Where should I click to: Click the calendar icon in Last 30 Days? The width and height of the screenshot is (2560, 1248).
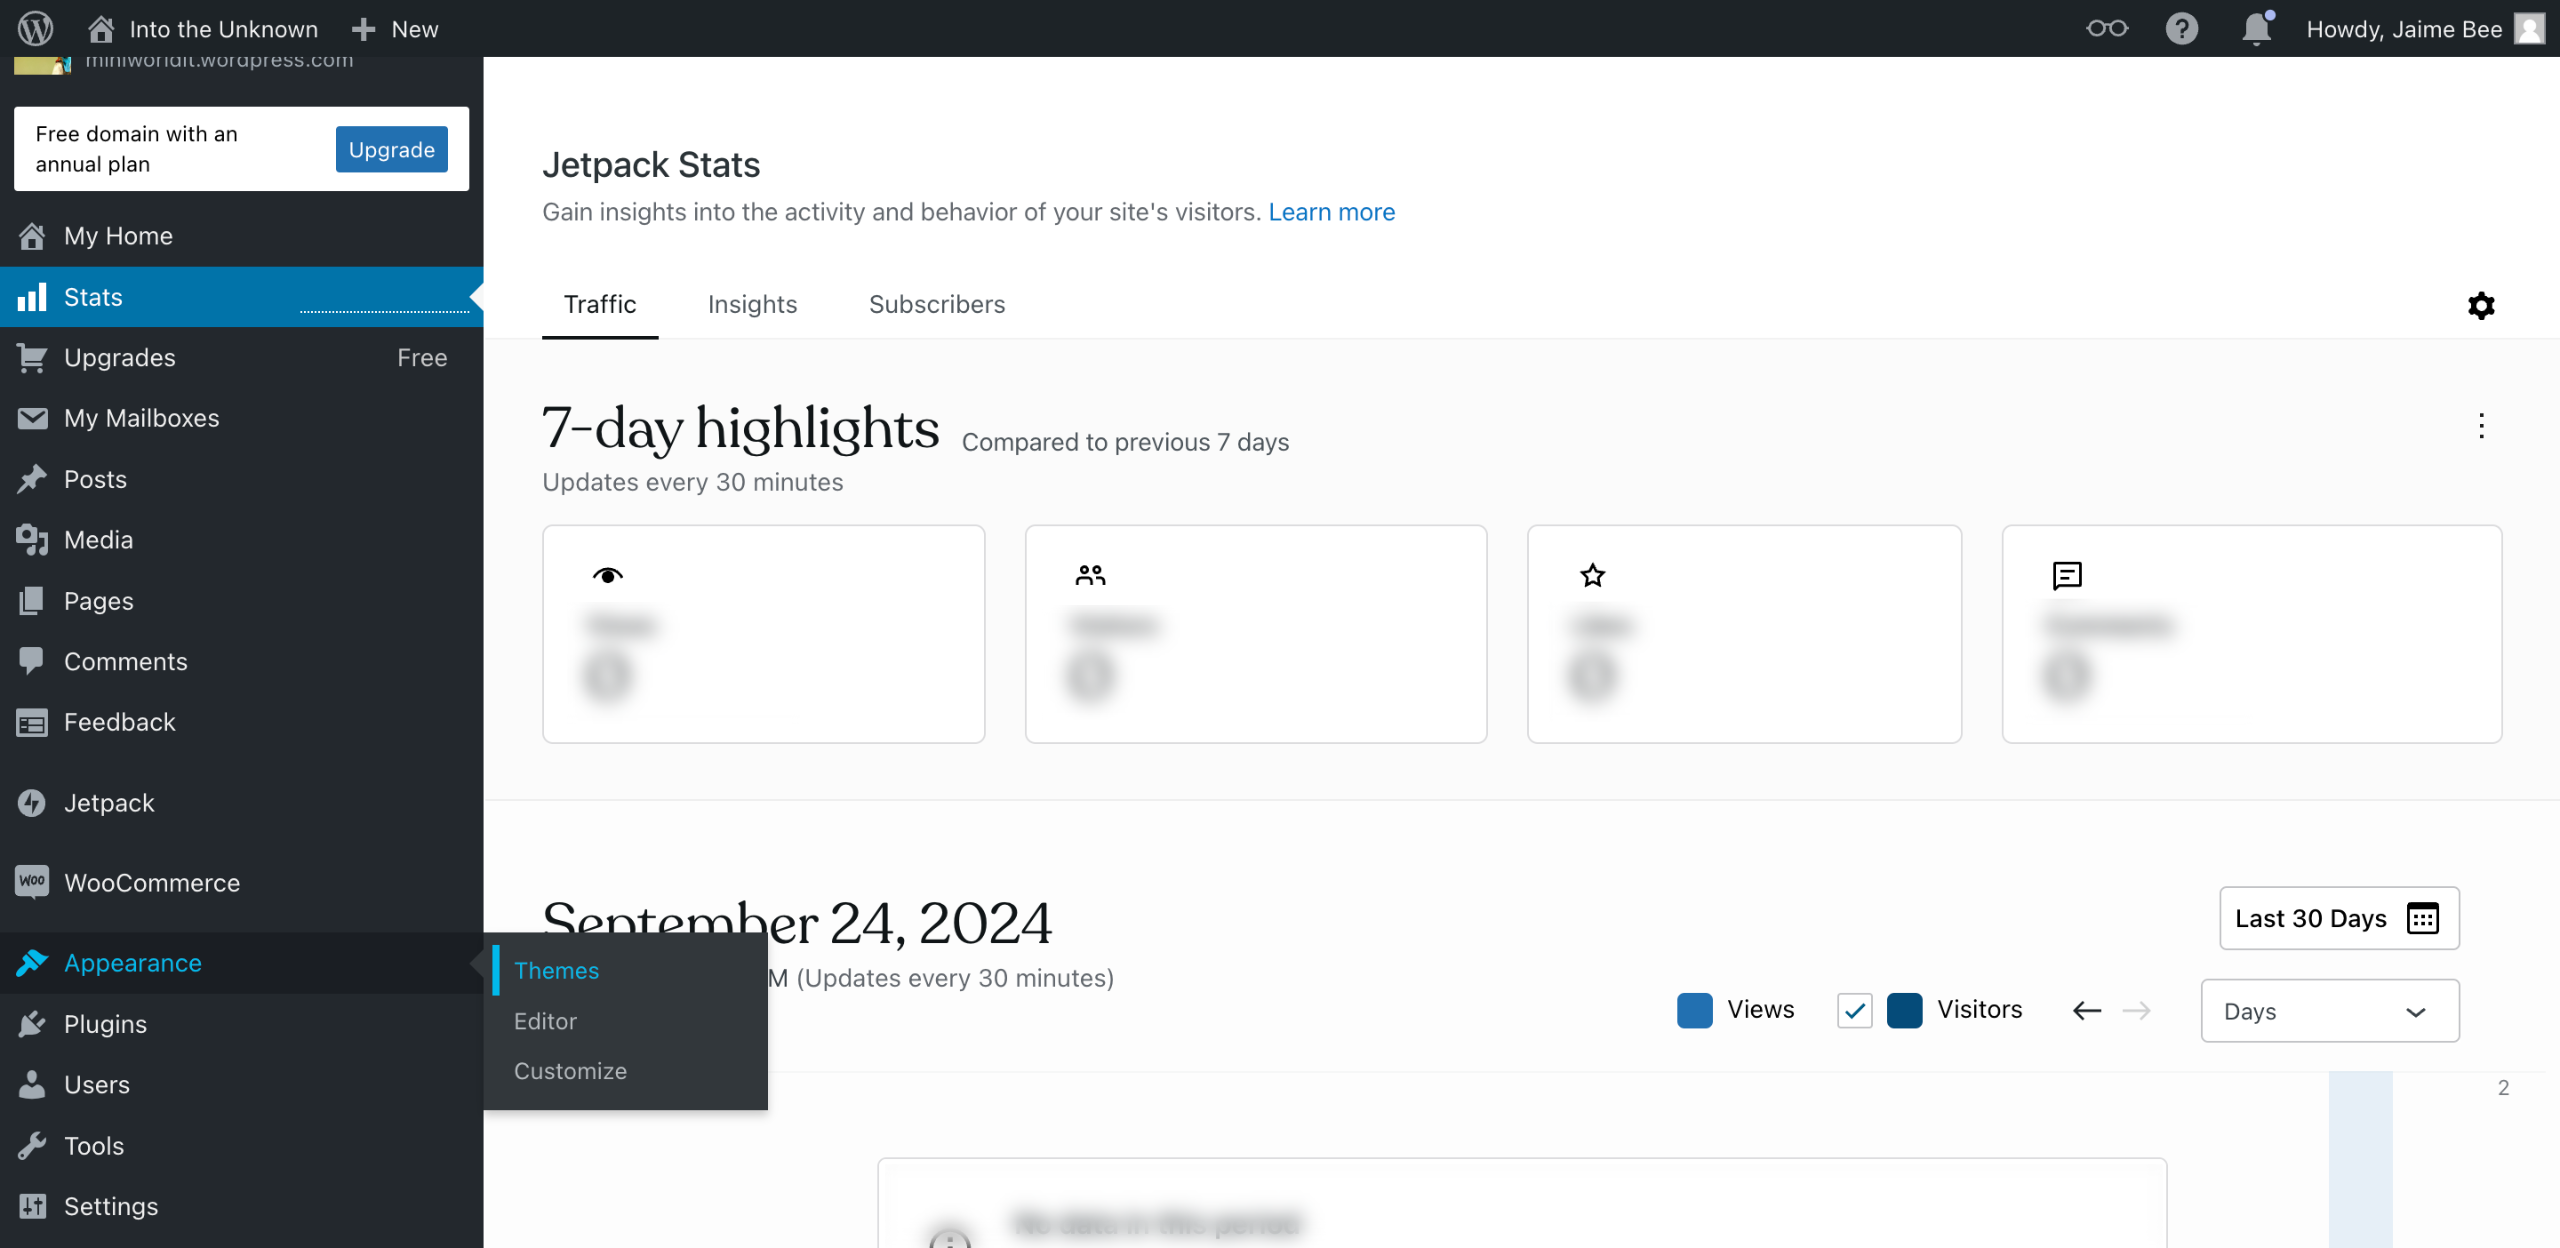tap(2422, 918)
